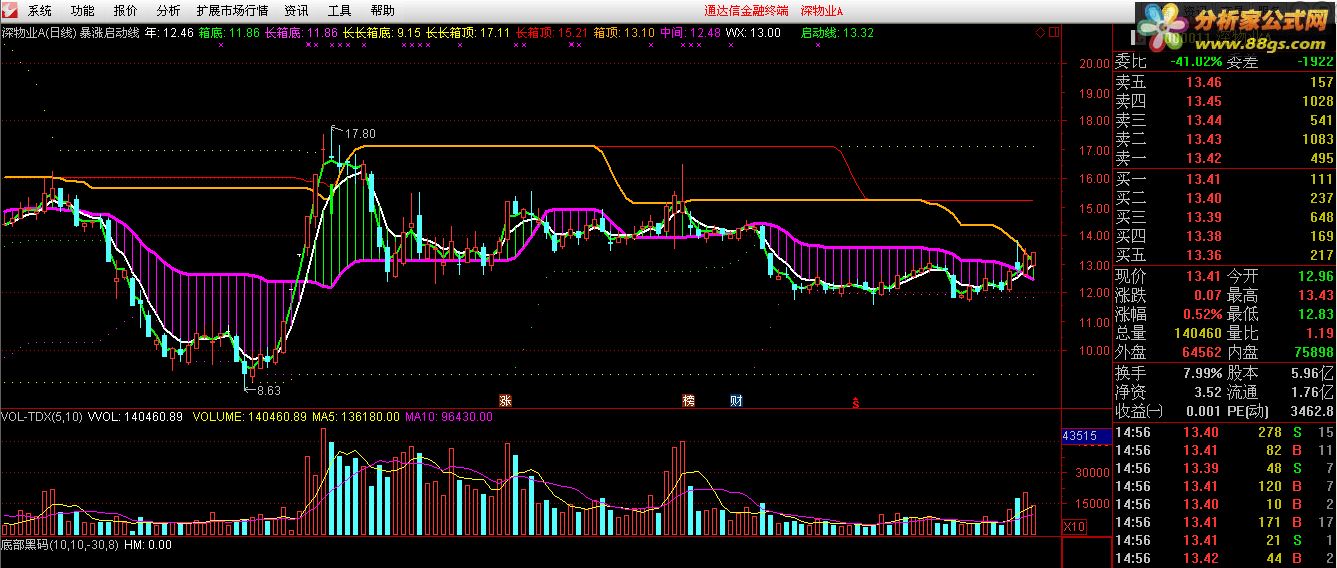This screenshot has width=1337, height=568.
Task: Click the 卖二 13.43 quote row
Action: tap(1225, 139)
